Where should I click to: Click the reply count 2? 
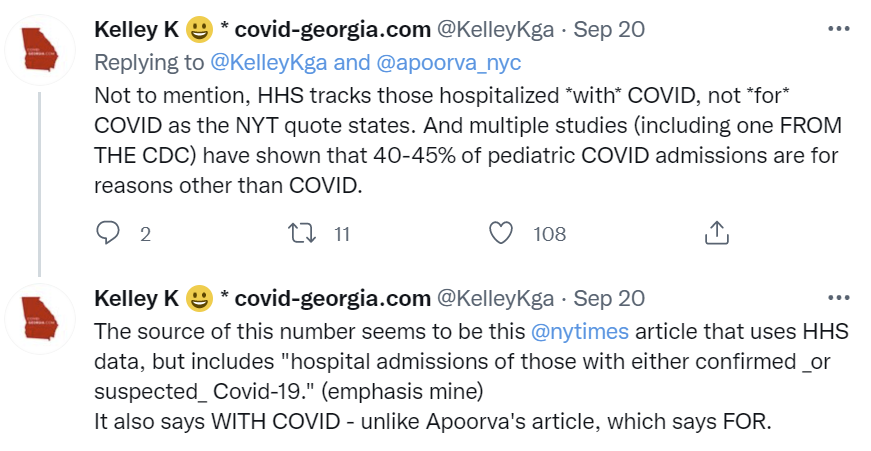point(146,234)
